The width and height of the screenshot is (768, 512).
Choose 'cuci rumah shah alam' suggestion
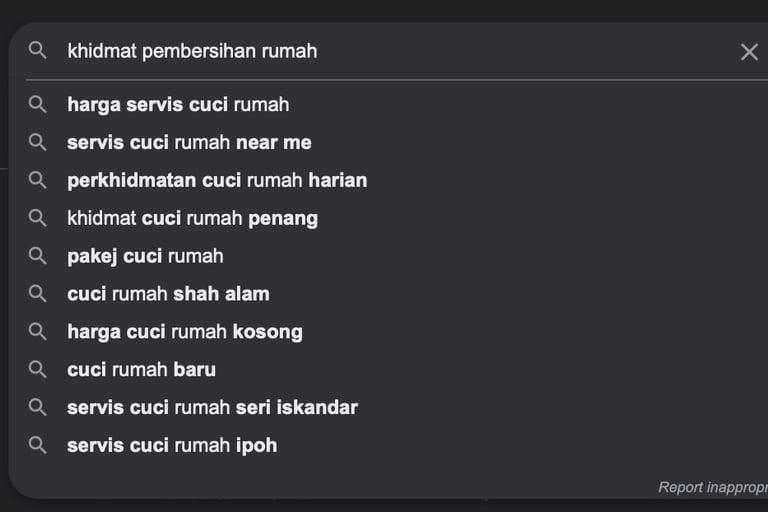pyautogui.click(x=168, y=294)
